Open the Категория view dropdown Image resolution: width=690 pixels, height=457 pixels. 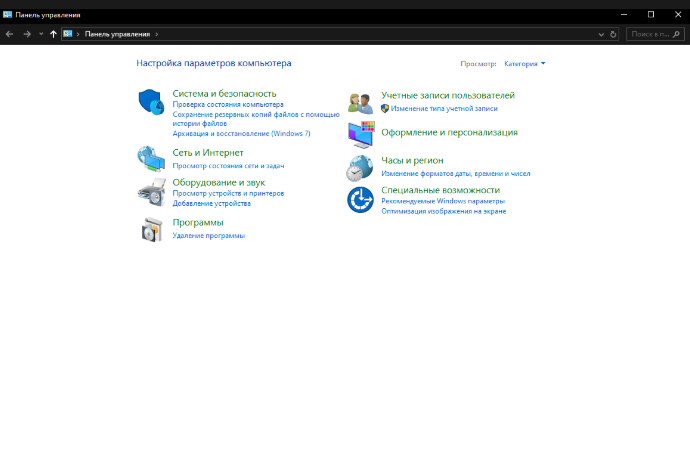pyautogui.click(x=525, y=64)
